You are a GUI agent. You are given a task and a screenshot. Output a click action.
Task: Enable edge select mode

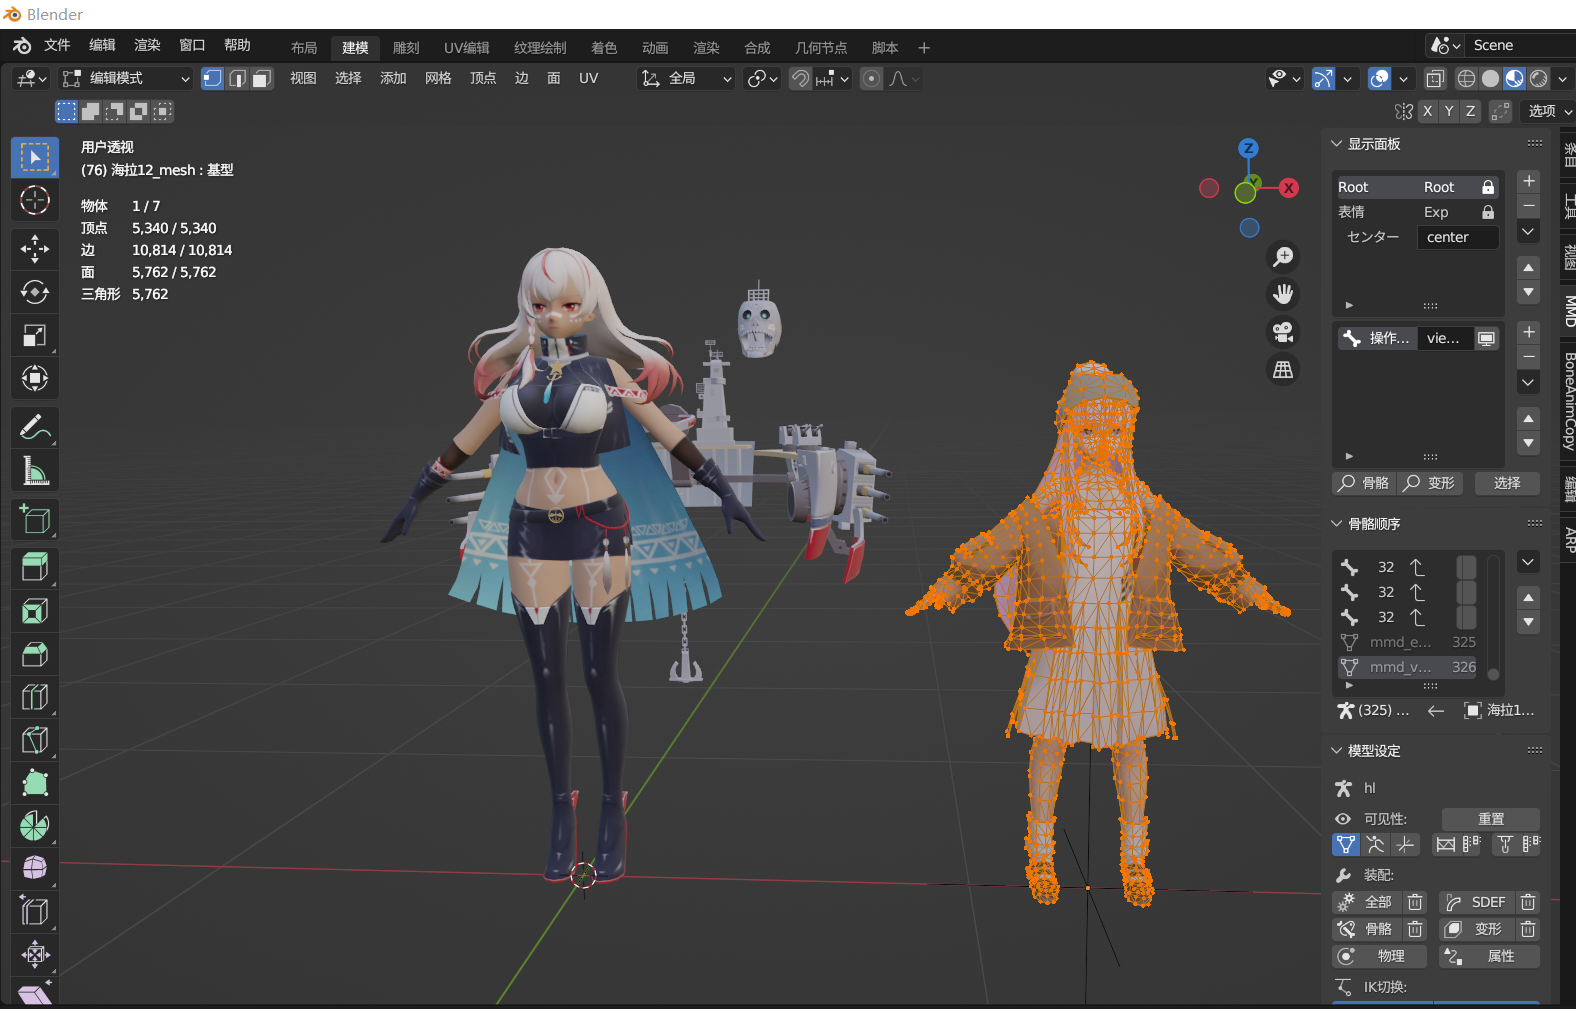click(x=237, y=79)
